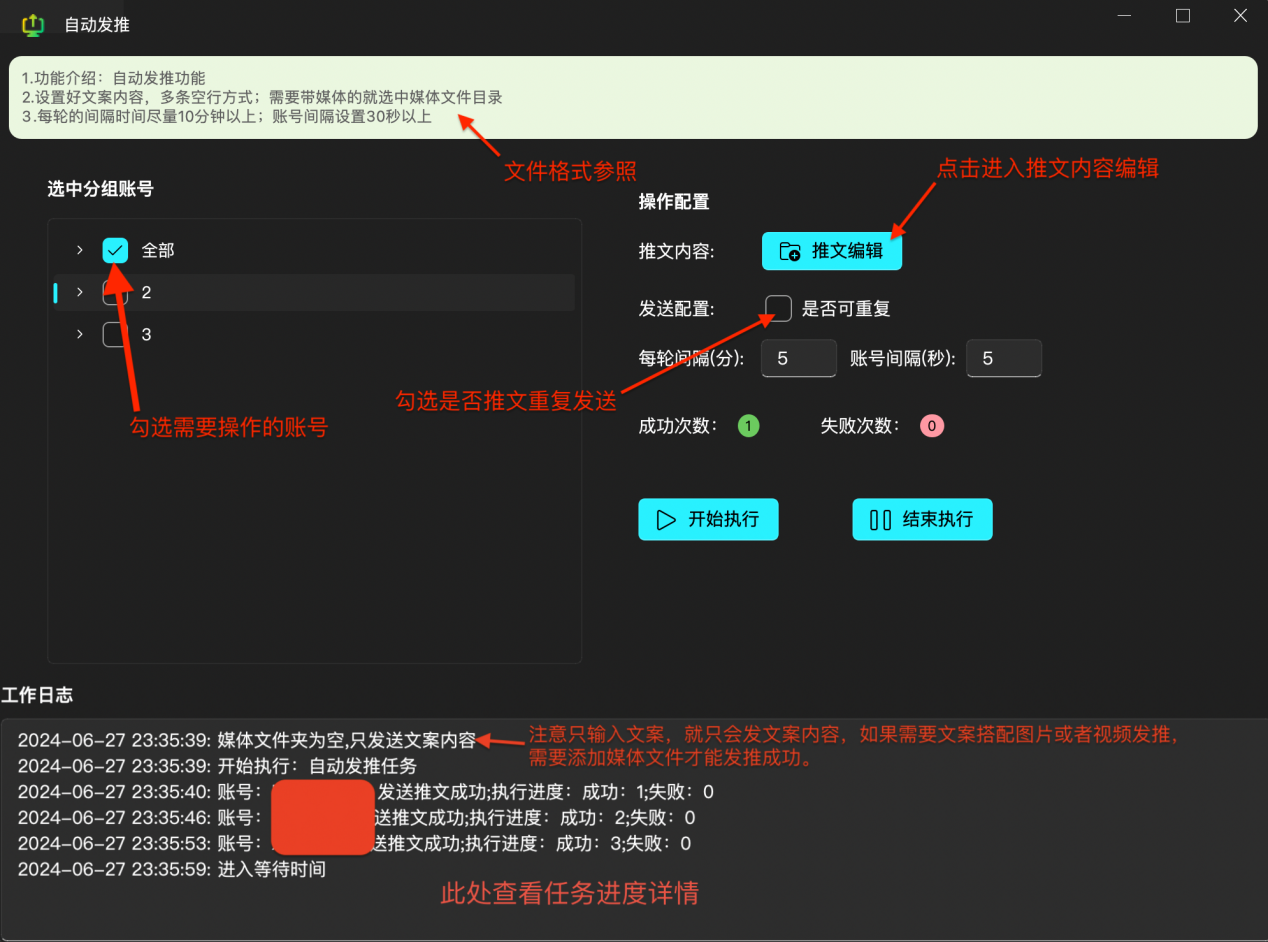Close the 自动发推 window
Image resolution: width=1268 pixels, height=942 pixels.
(1240, 16)
